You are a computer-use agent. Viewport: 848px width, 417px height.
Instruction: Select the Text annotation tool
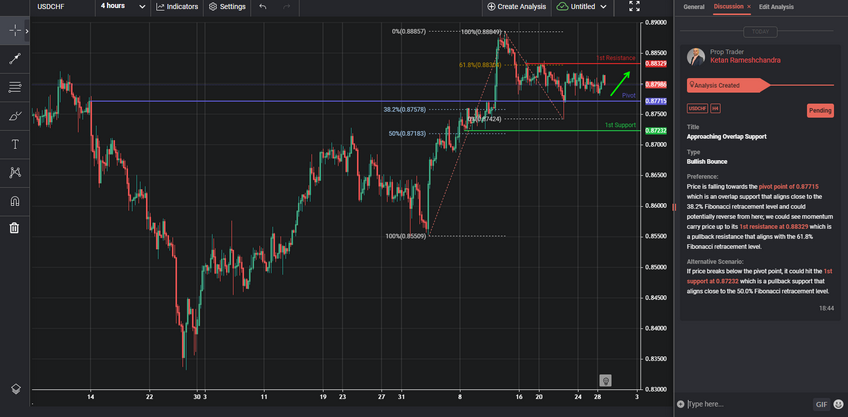[15, 144]
